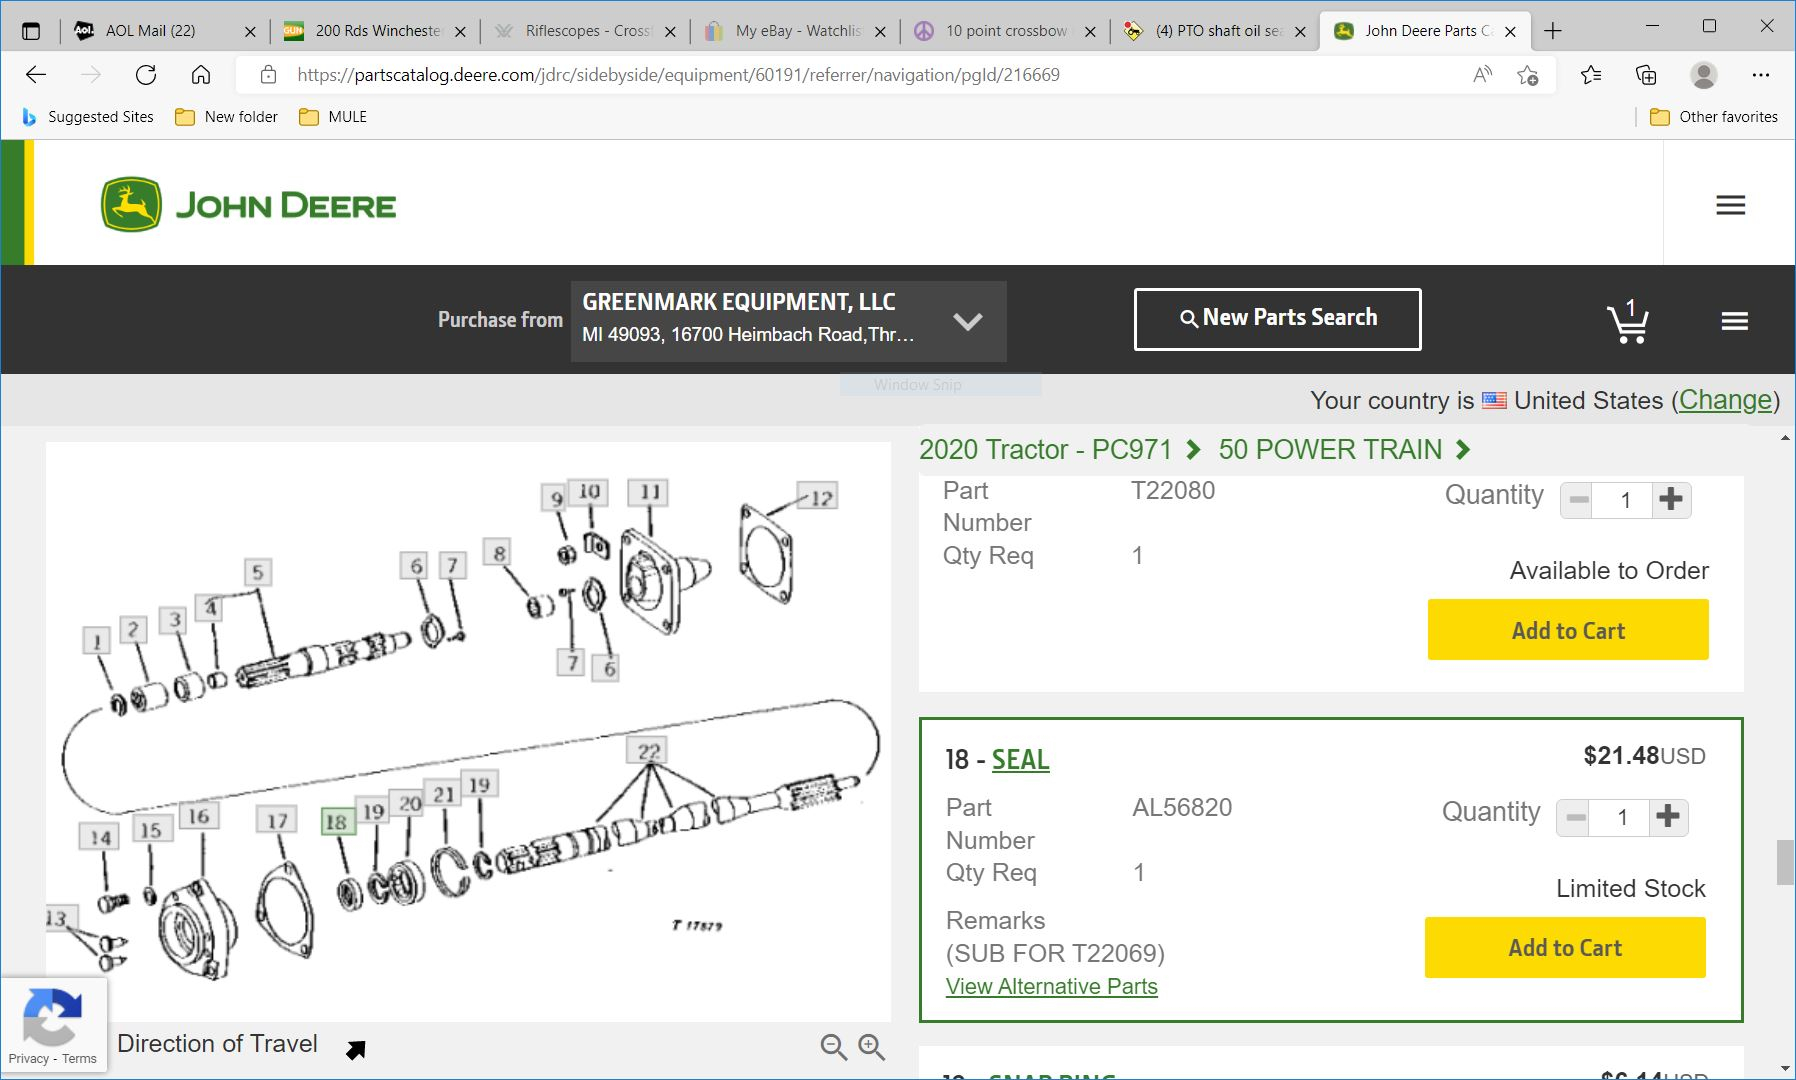View site information lock icon in the address bar

pos(267,75)
